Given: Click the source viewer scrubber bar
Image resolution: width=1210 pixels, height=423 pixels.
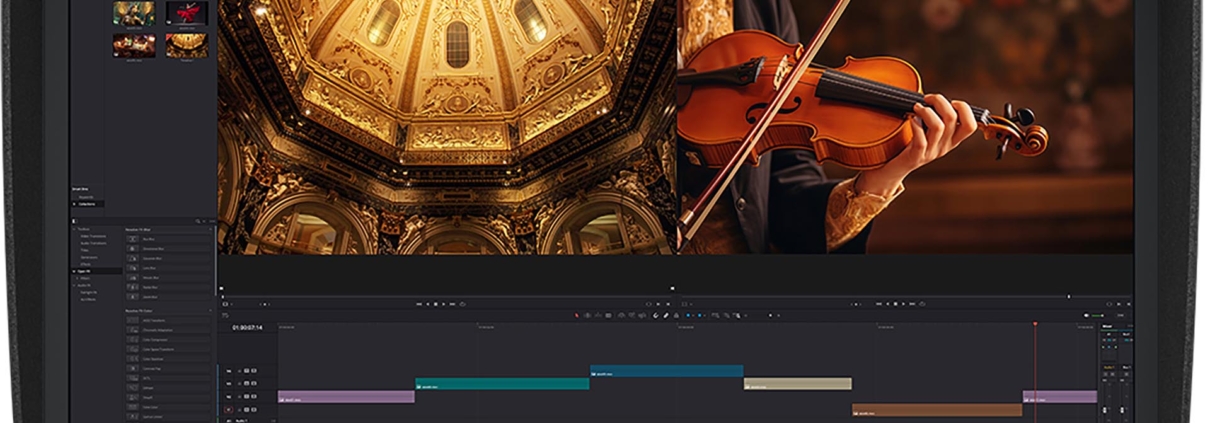Looking at the screenshot, I should point(448,296).
